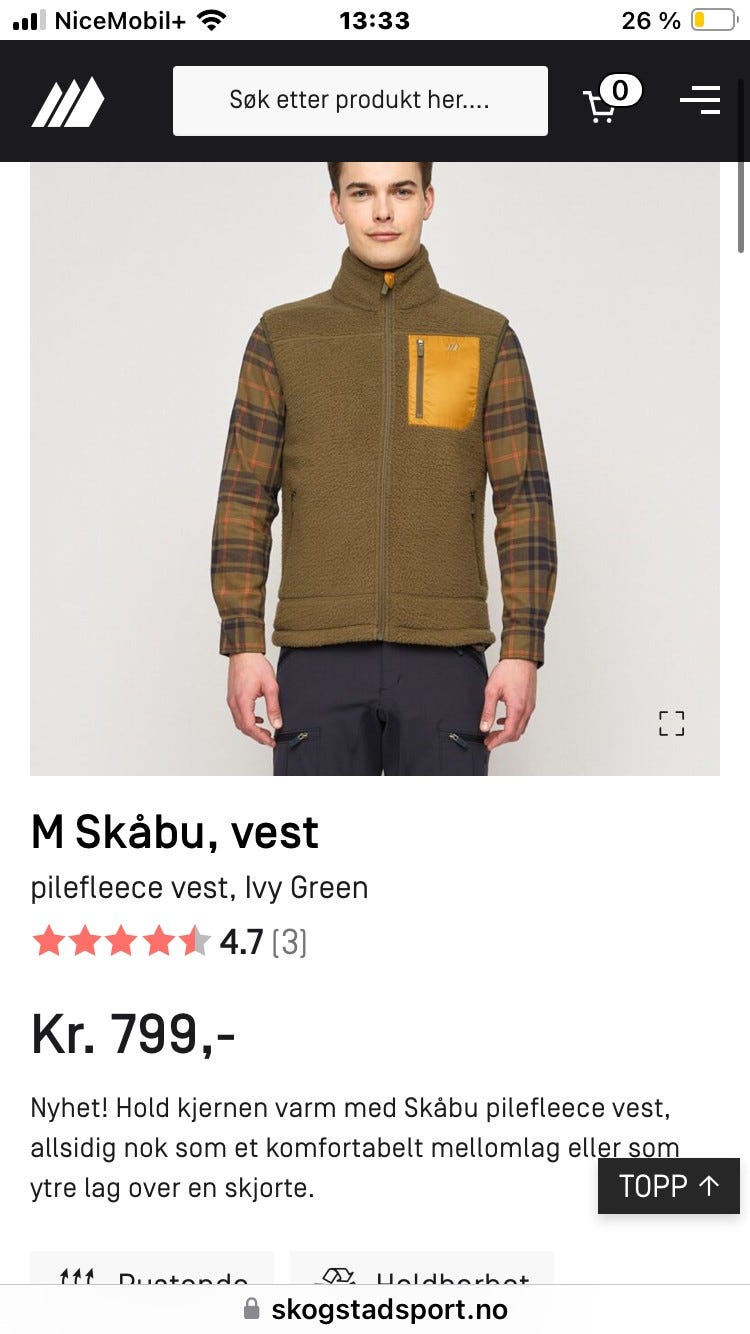Tap the Wi-Fi icon in status bar
This screenshot has height=1334, width=750.
coord(211,20)
